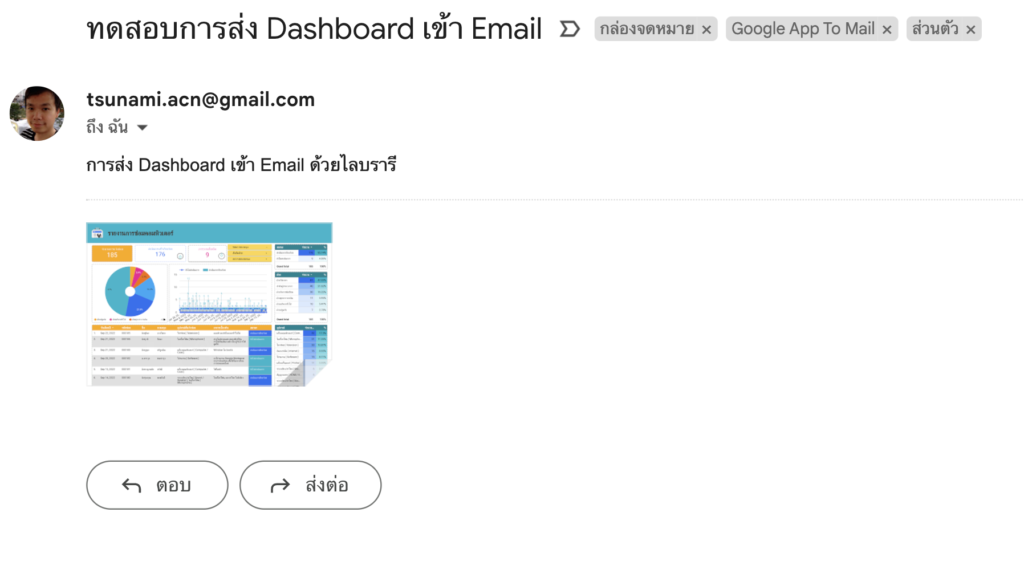Open the กล่องจดหมาย label chip

coord(647,29)
